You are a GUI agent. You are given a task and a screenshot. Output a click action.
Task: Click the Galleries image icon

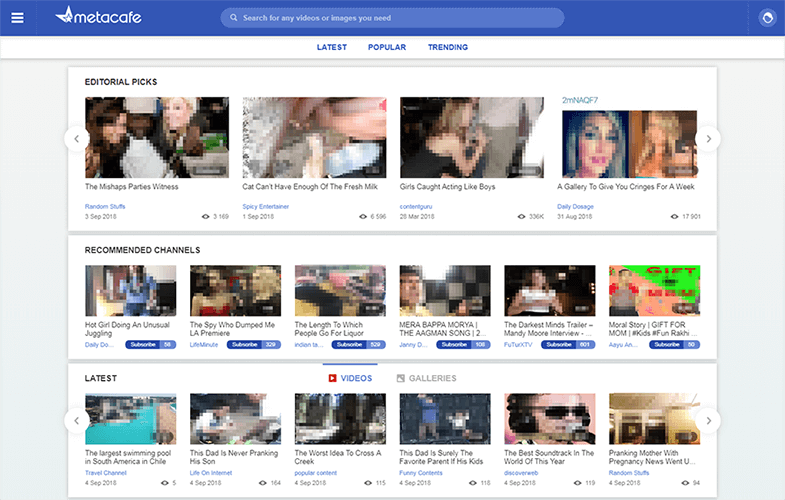pyautogui.click(x=401, y=378)
